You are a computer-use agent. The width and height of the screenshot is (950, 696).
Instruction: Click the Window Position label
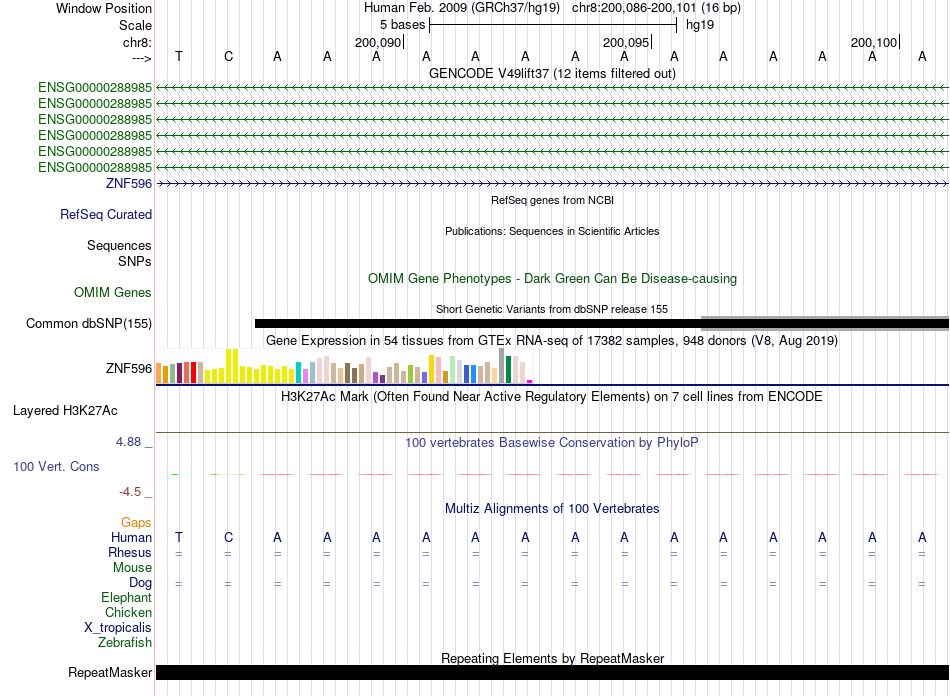tap(104, 8)
